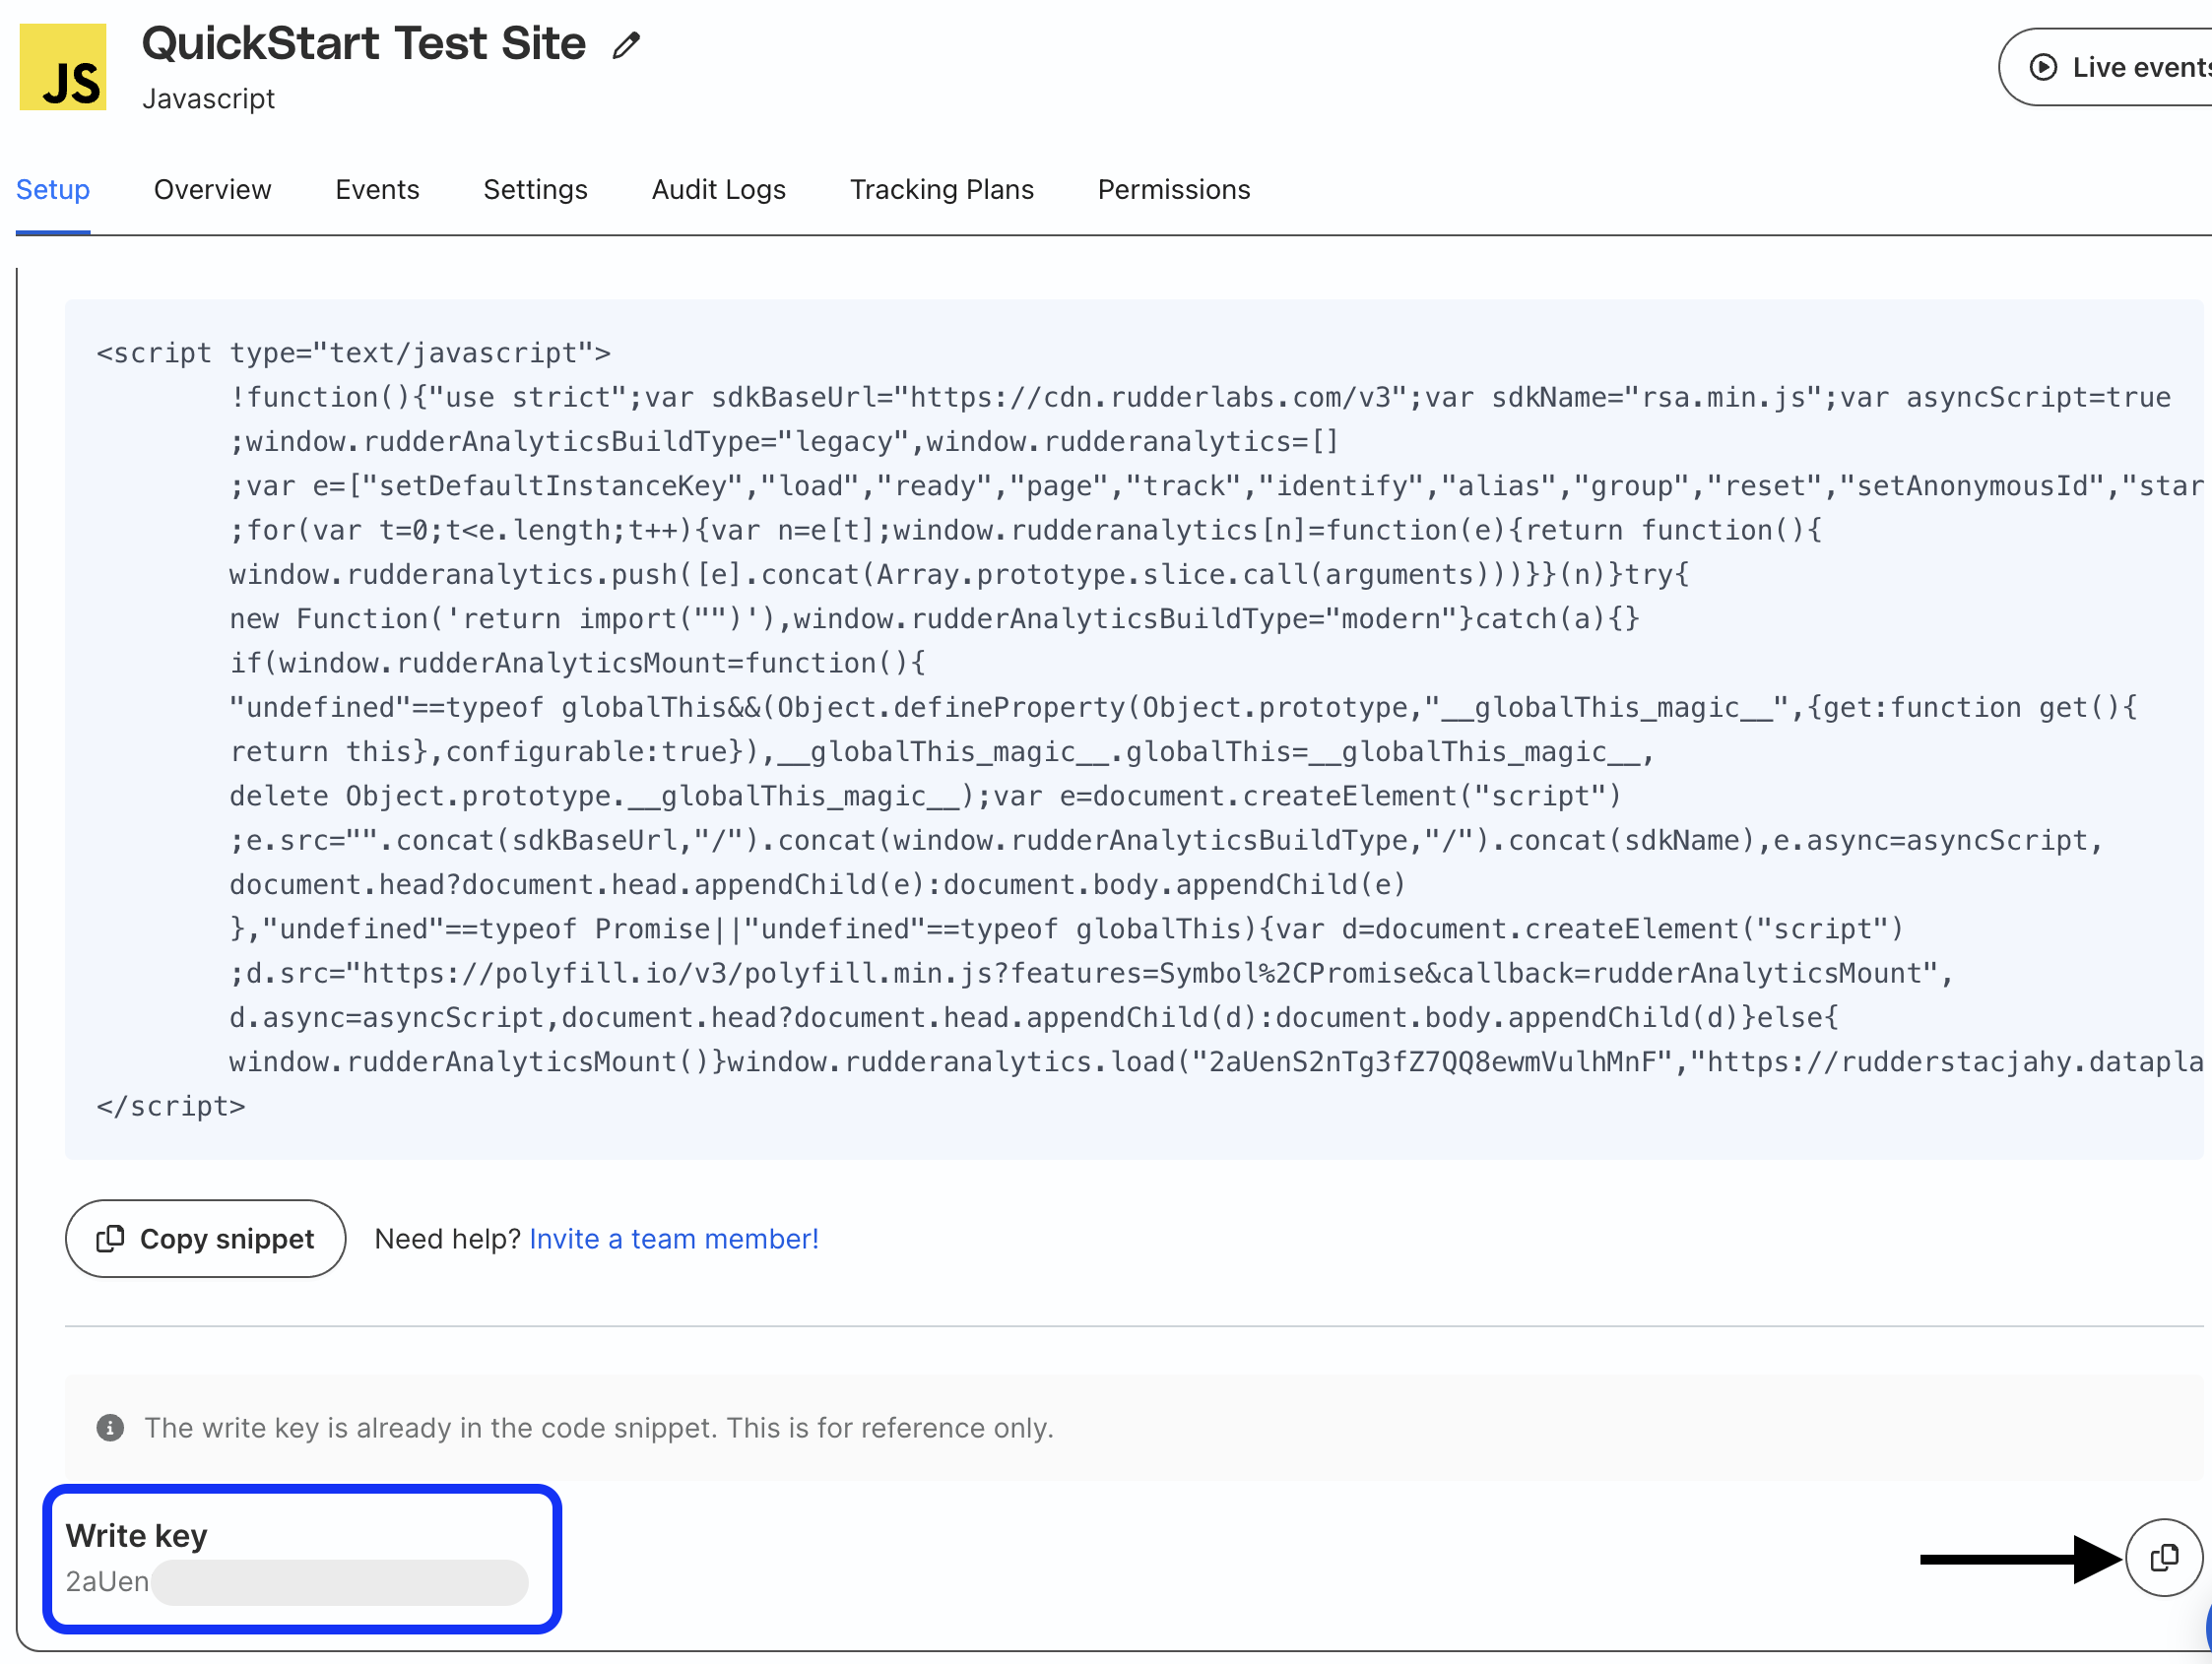View the Audit Logs tab
The image size is (2212, 1664).
click(719, 189)
